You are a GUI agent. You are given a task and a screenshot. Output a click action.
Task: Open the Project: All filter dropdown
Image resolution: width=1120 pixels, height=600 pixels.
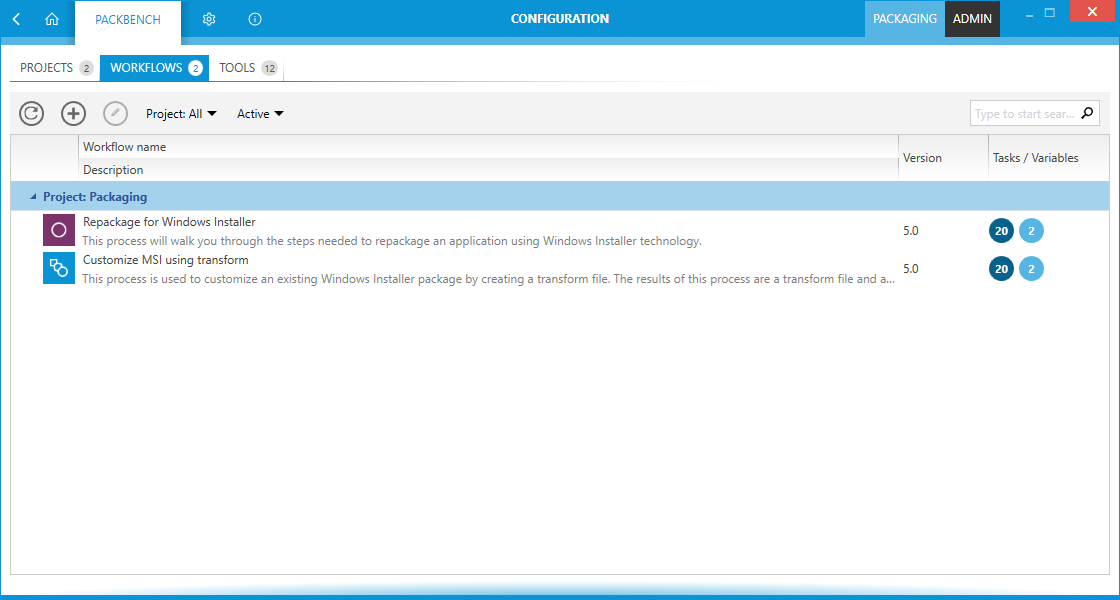pyautogui.click(x=181, y=113)
